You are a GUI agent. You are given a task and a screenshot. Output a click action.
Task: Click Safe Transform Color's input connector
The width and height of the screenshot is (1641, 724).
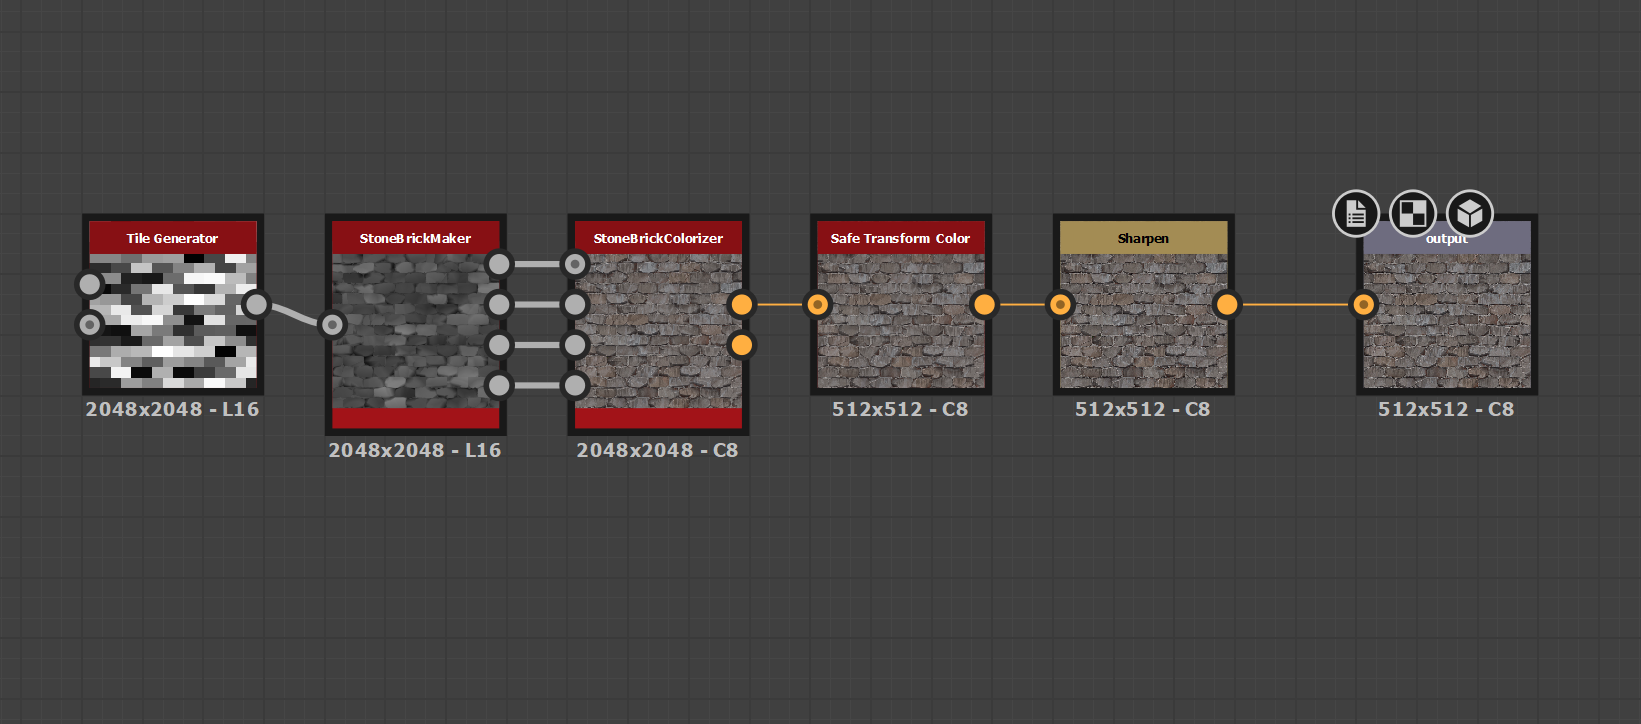pos(817,304)
